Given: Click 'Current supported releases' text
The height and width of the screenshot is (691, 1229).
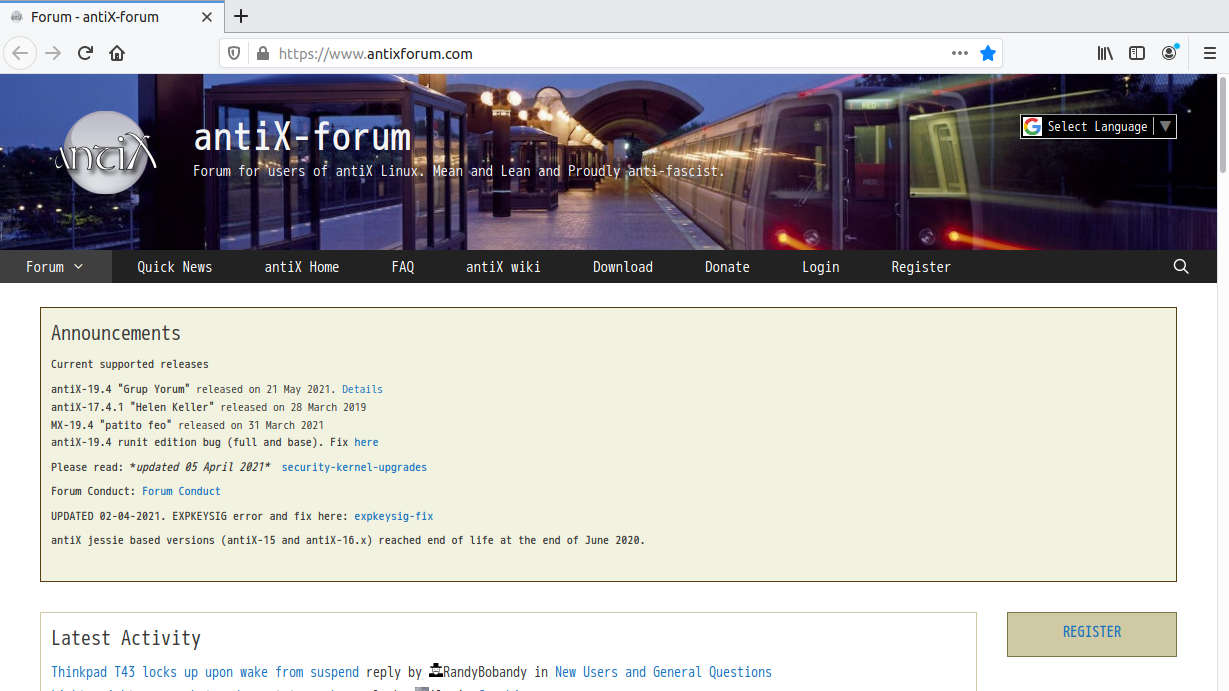Looking at the screenshot, I should [130, 364].
